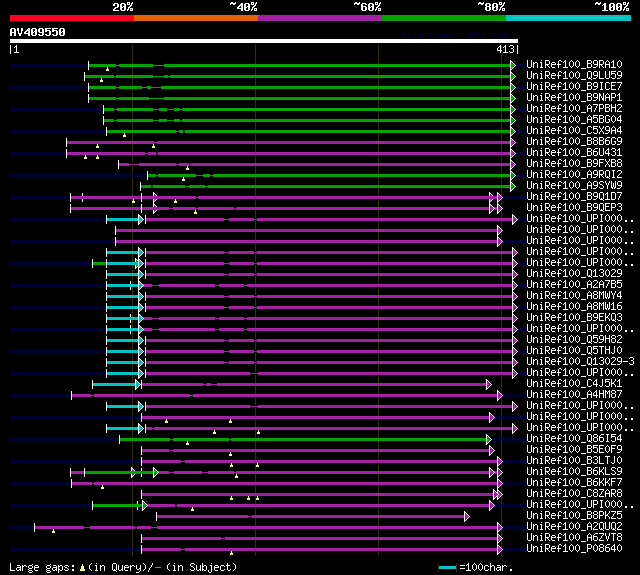640x575 pixels.
Task: Click the cyan ~100% identity legend segment
Action: tap(569, 18)
